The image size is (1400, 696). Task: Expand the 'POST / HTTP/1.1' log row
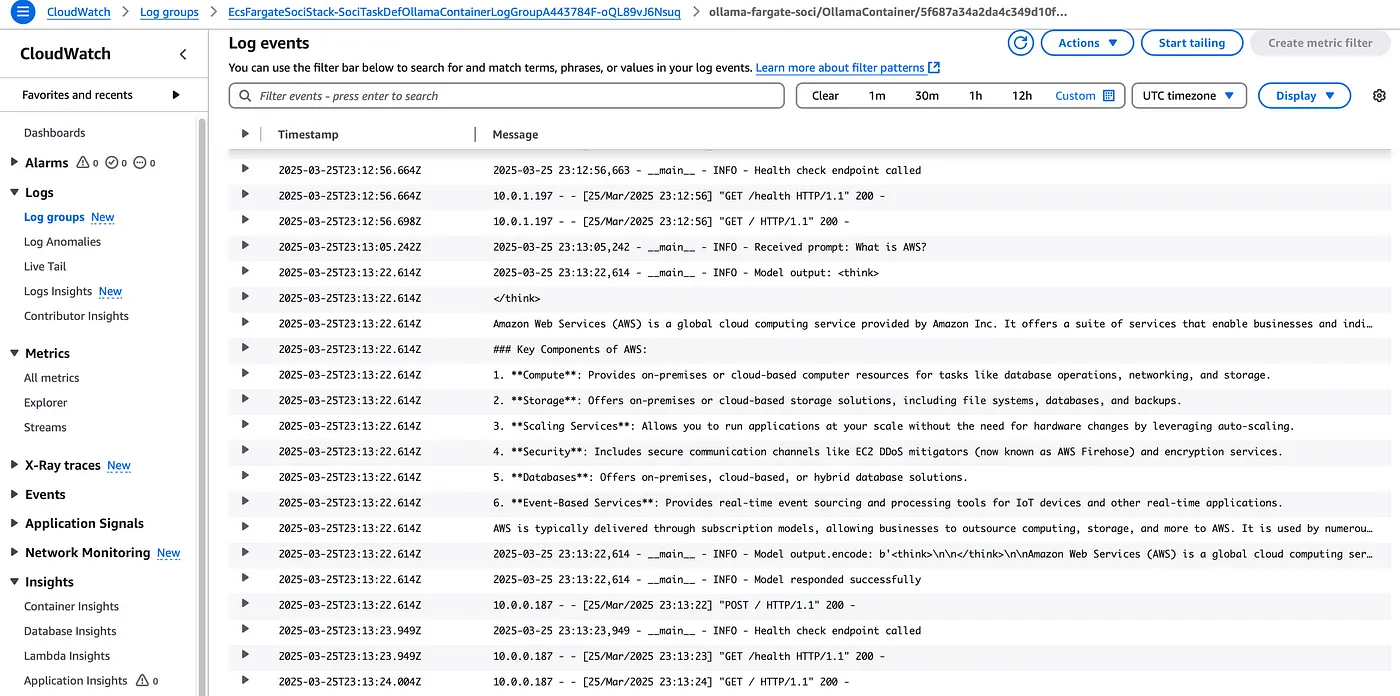point(245,604)
